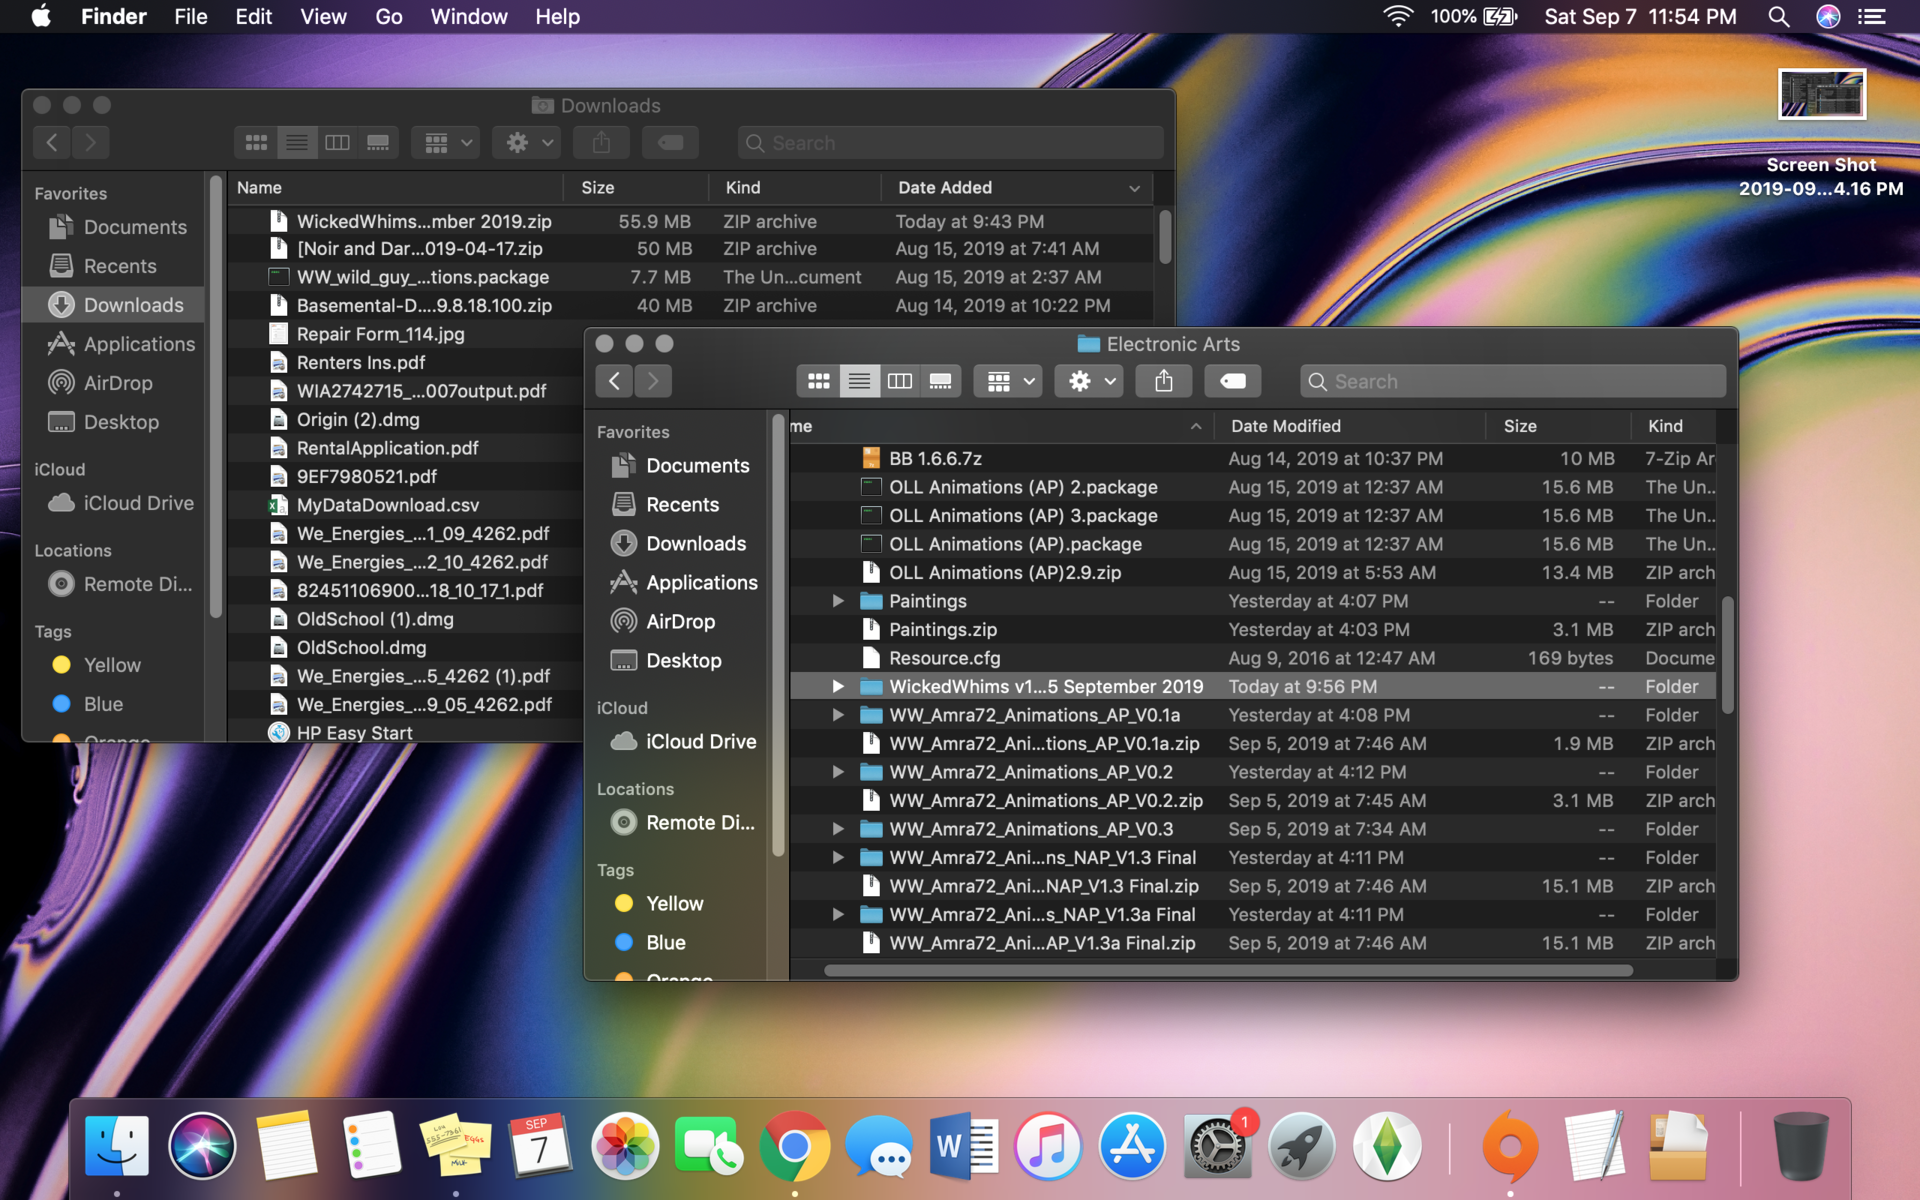Switch Downloads window to gallery view
Viewport: 1920px width, 1200px height.
tap(378, 143)
